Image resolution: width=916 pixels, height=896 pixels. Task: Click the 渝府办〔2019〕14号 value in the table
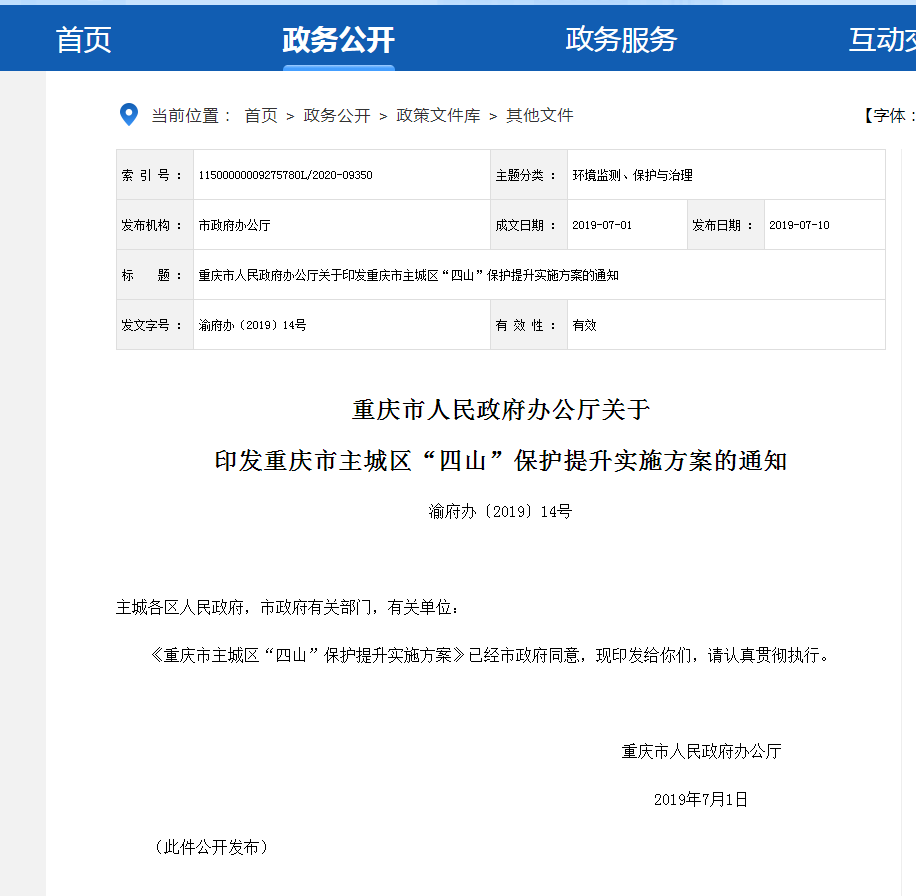(x=252, y=325)
